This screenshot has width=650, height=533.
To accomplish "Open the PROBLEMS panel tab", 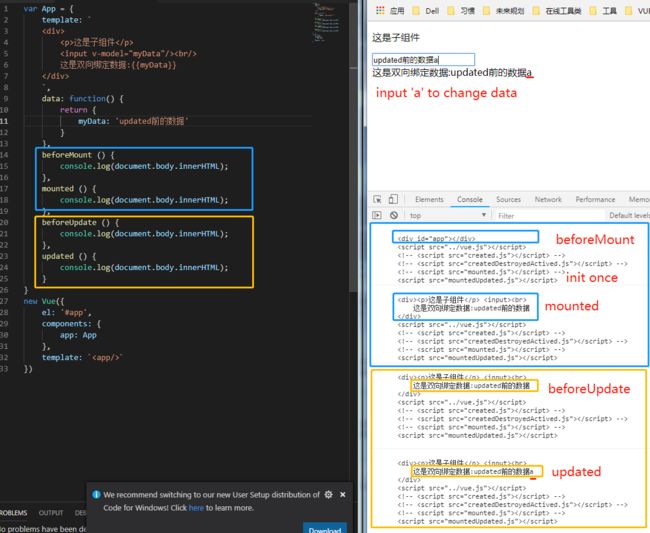I will [13, 513].
